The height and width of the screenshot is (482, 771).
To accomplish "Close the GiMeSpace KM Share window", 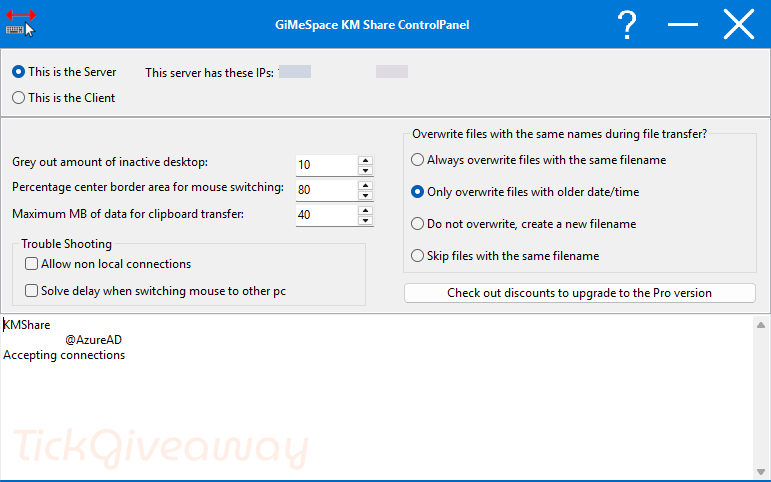I will point(739,24).
